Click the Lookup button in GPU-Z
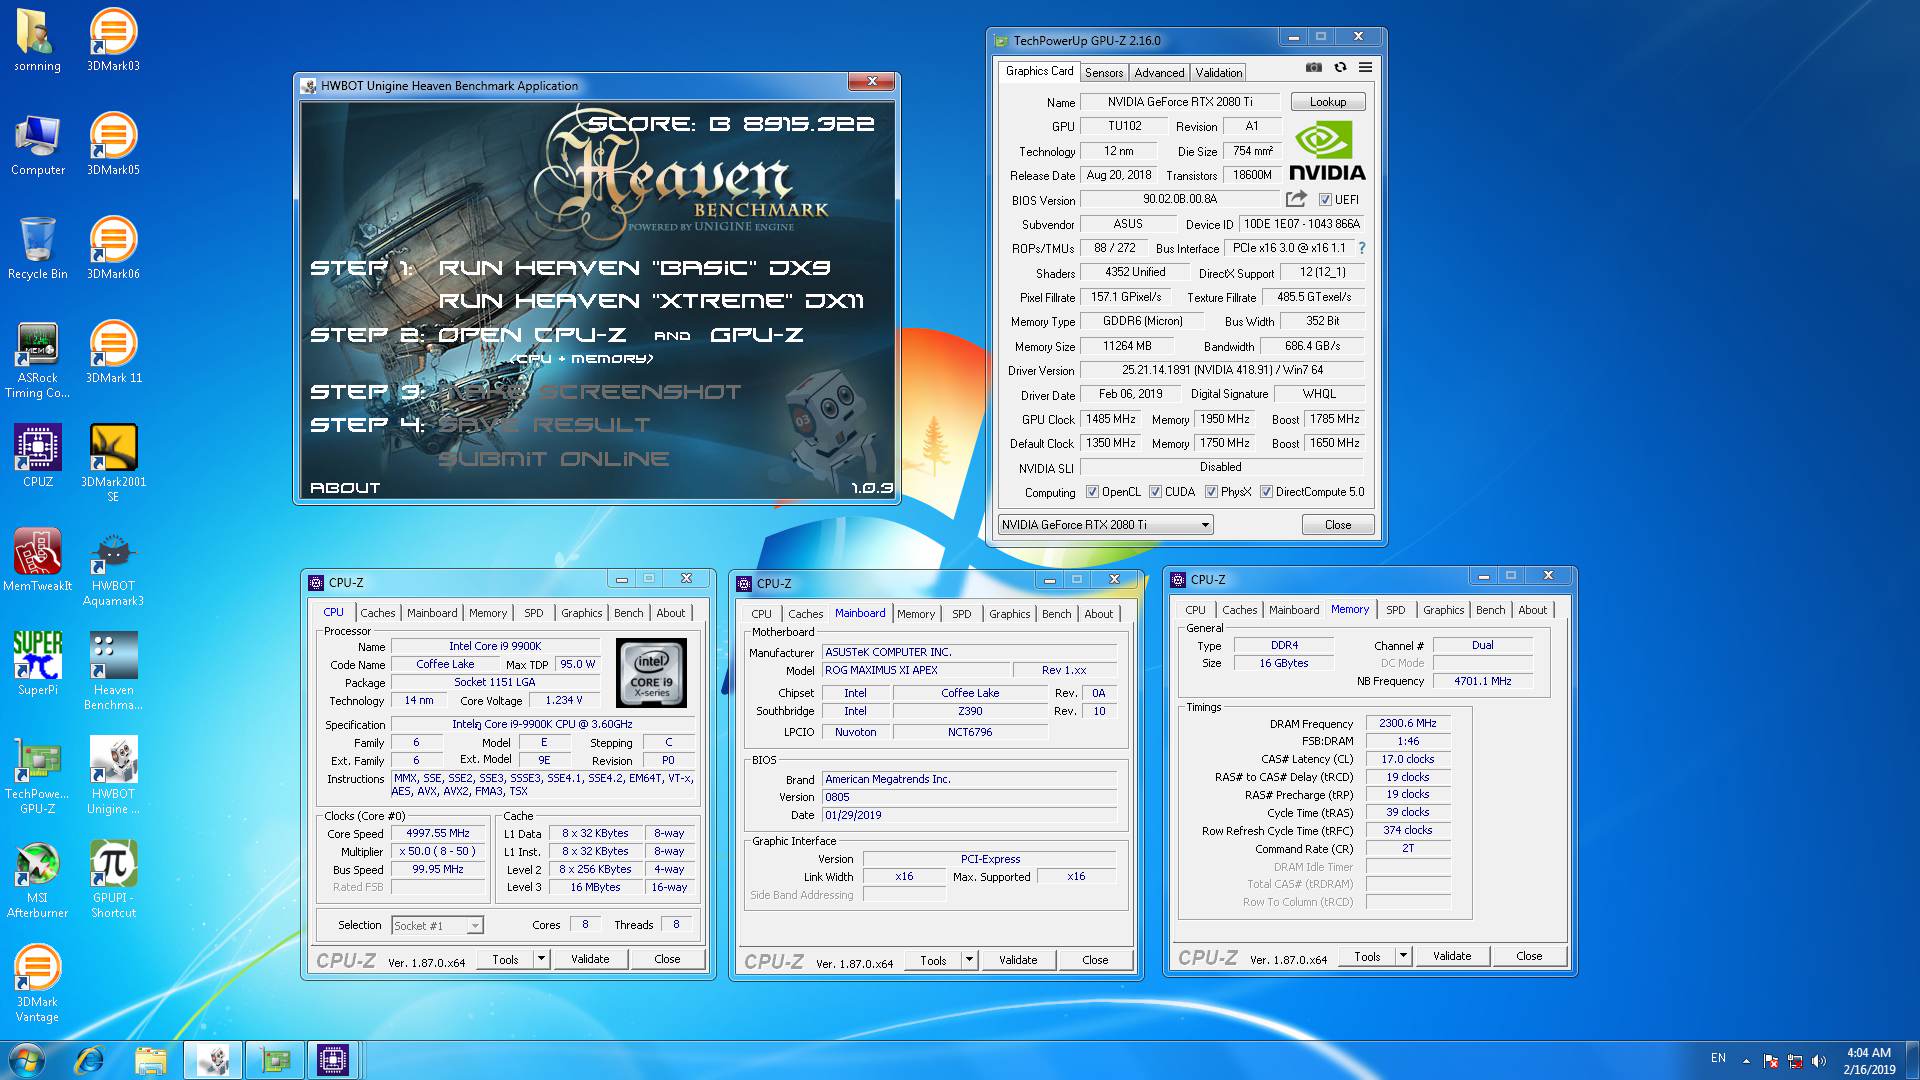The height and width of the screenshot is (1080, 1920). point(1328,102)
